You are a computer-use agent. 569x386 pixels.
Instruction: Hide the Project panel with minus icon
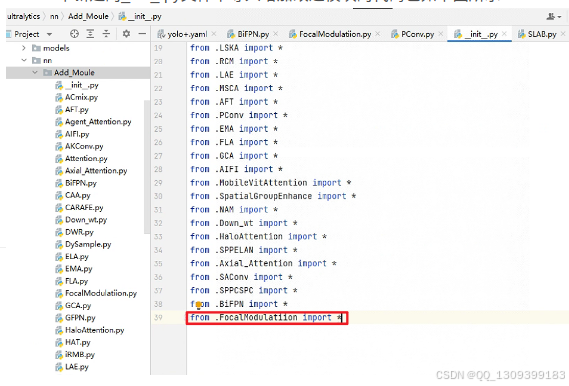tap(142, 34)
